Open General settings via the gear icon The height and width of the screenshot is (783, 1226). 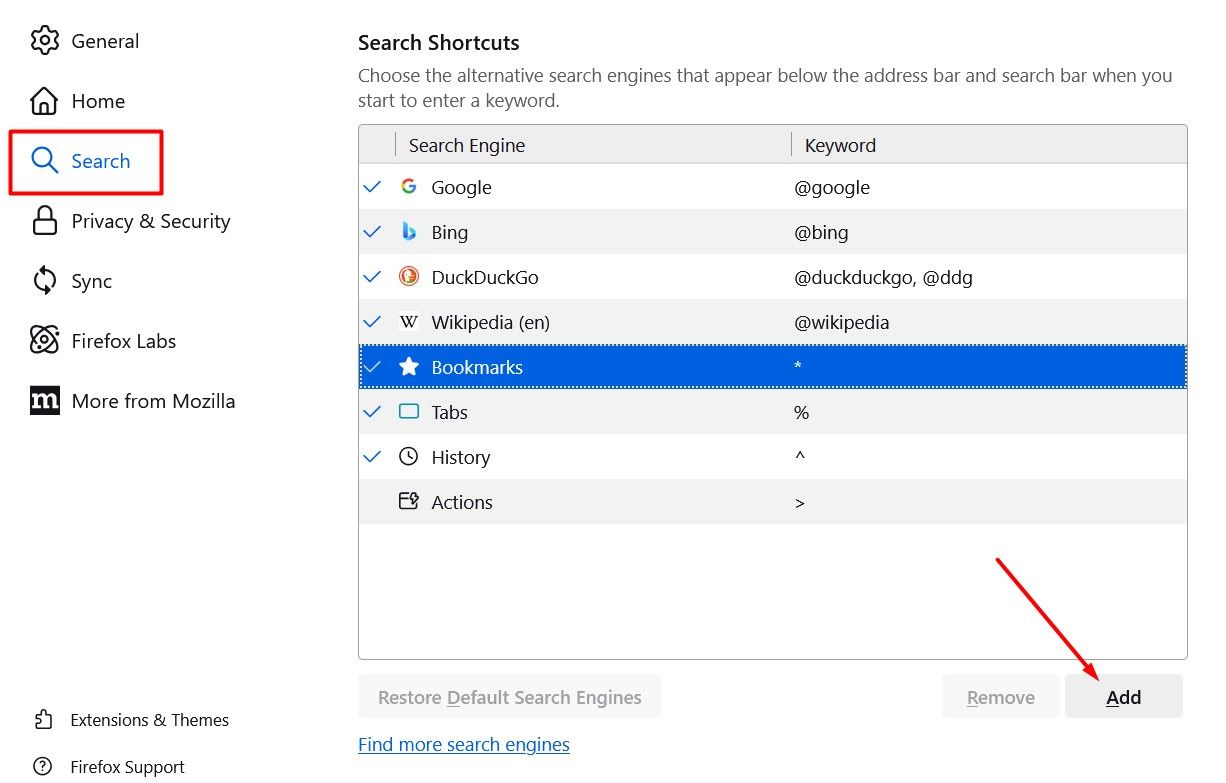tap(44, 40)
